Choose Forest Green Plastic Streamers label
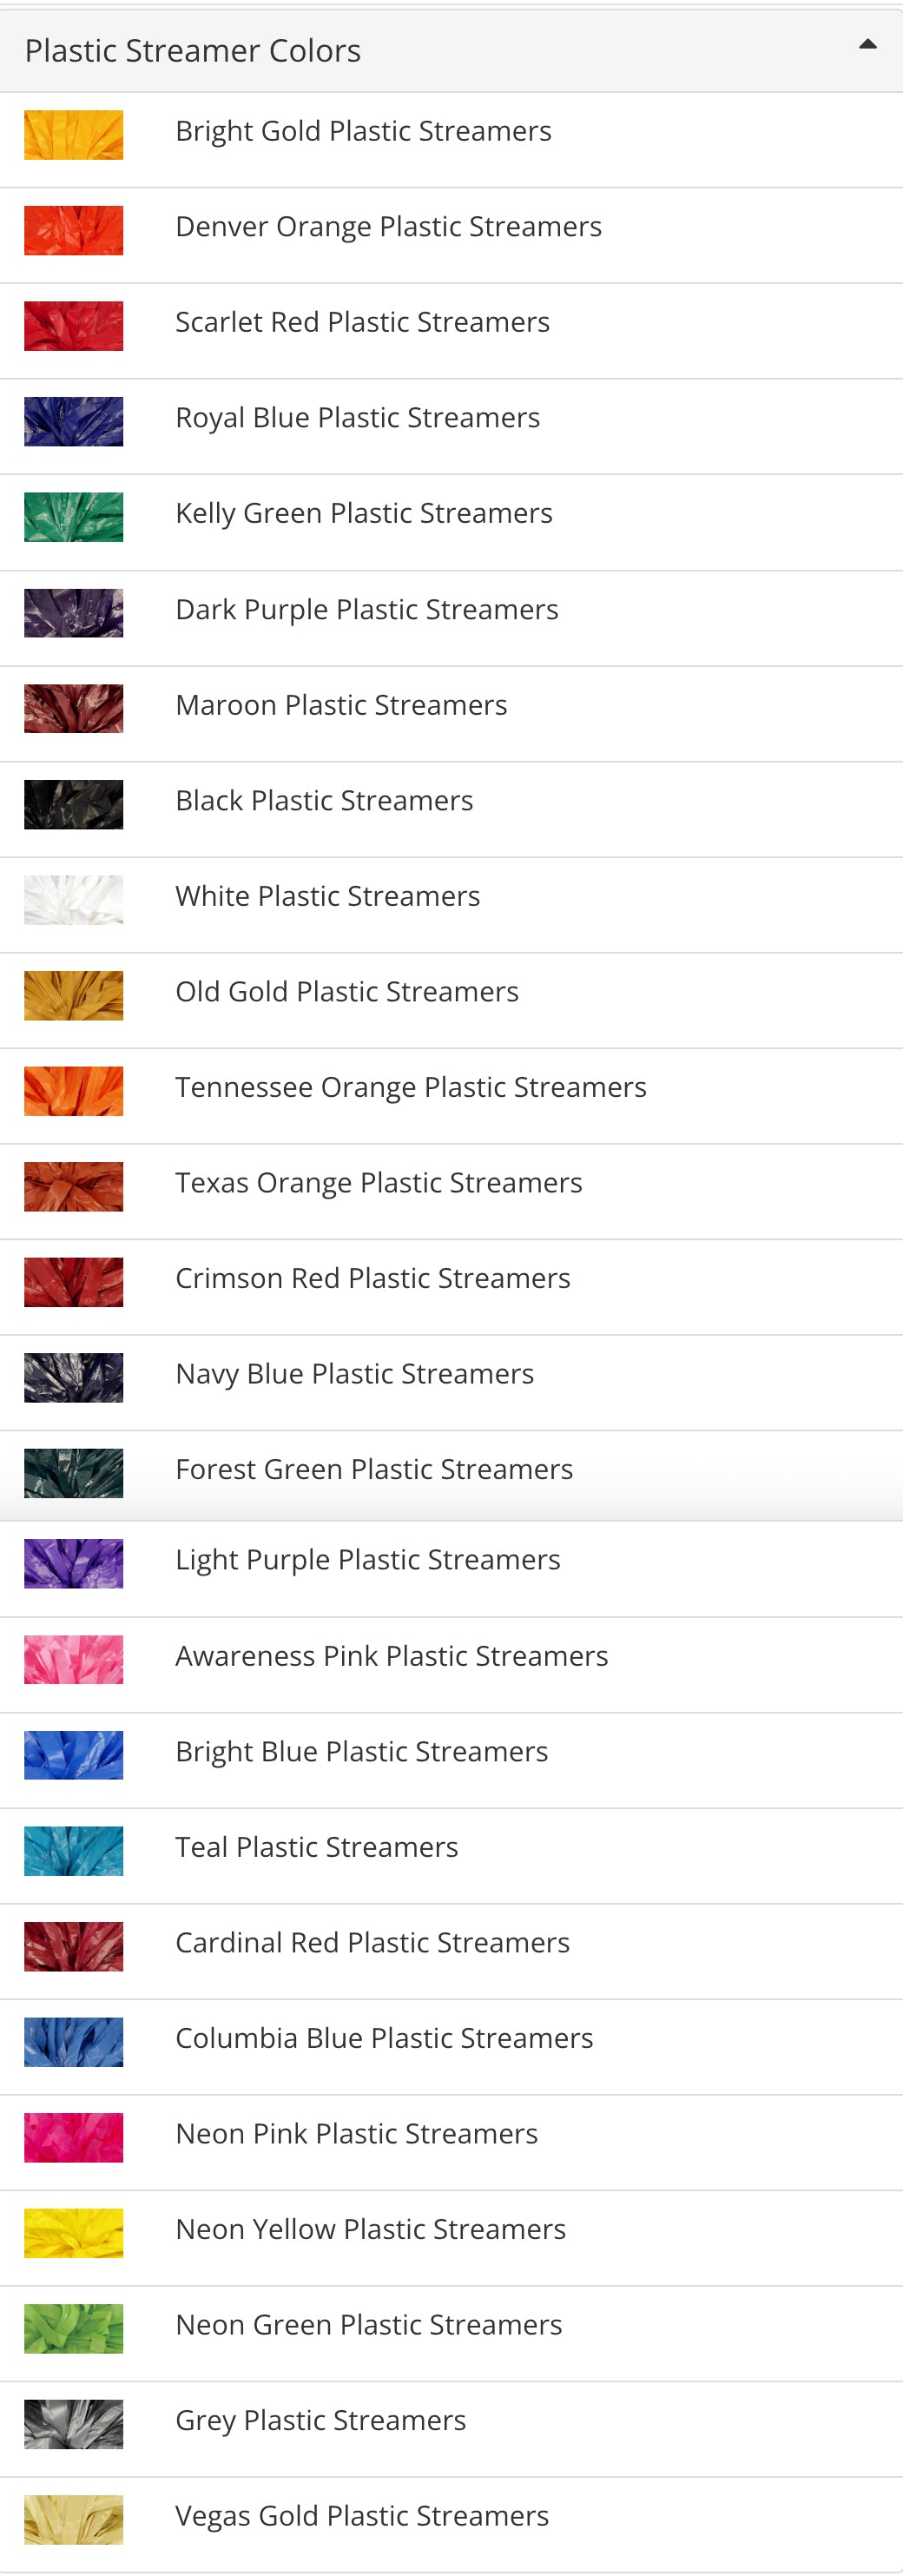This screenshot has height=2576, width=903. (x=374, y=1469)
